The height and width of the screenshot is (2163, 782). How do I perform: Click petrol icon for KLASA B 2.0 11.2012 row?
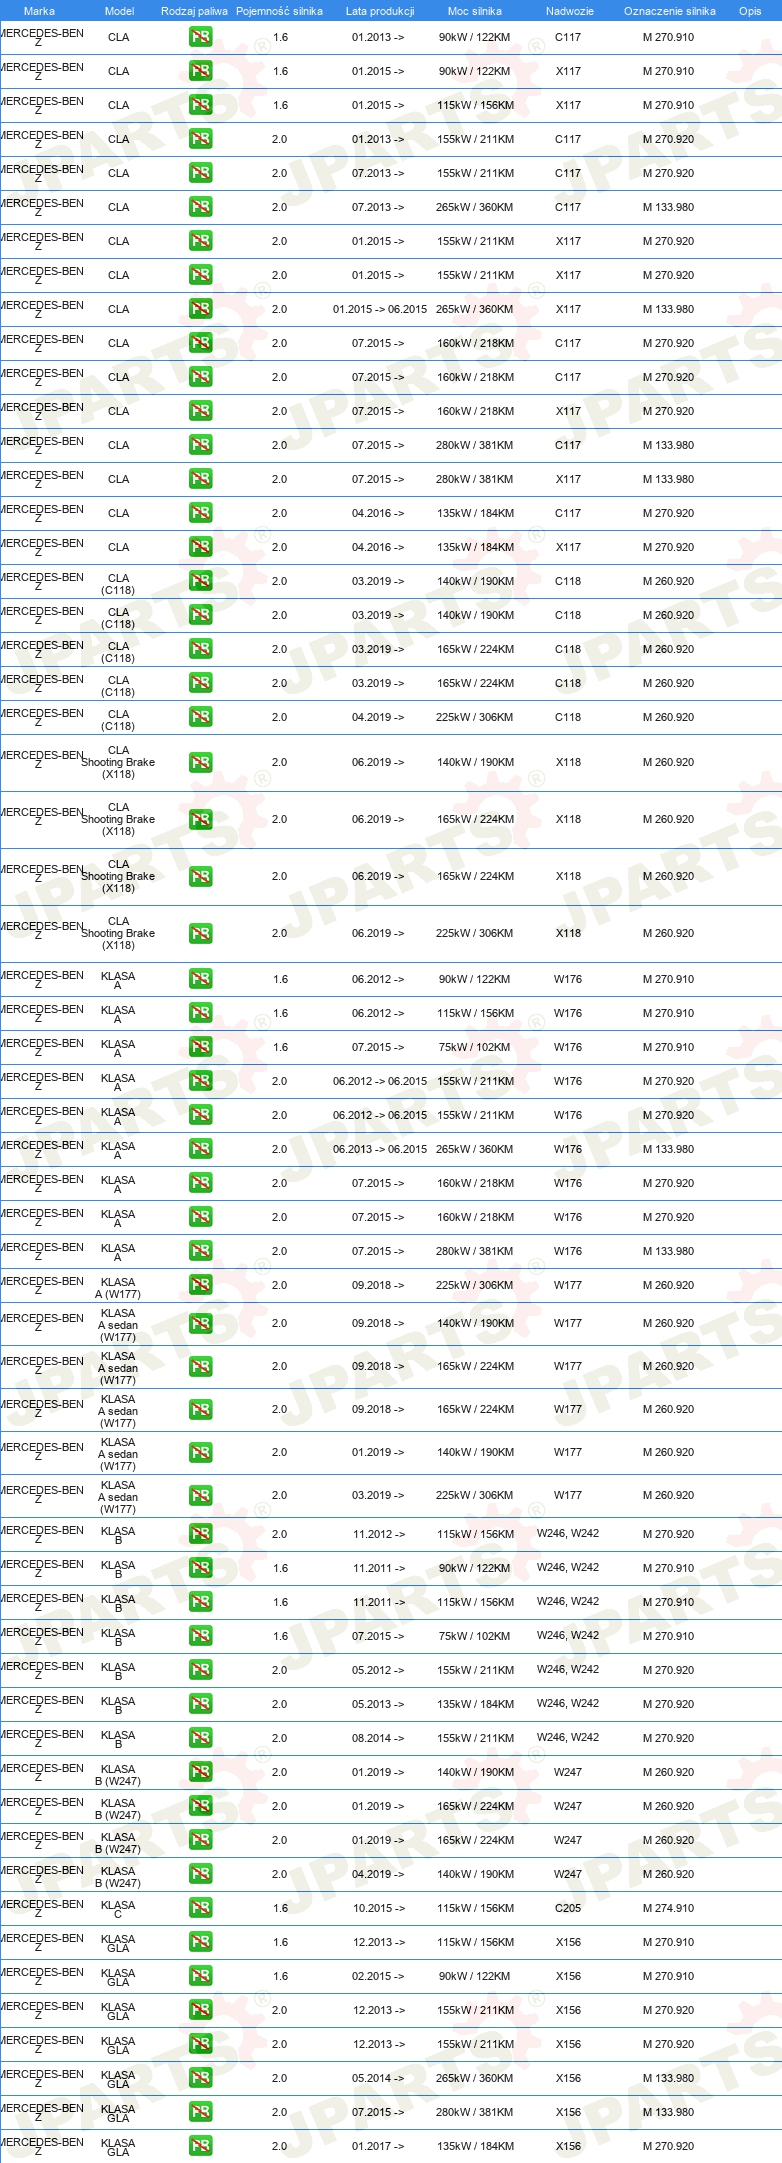[200, 1534]
